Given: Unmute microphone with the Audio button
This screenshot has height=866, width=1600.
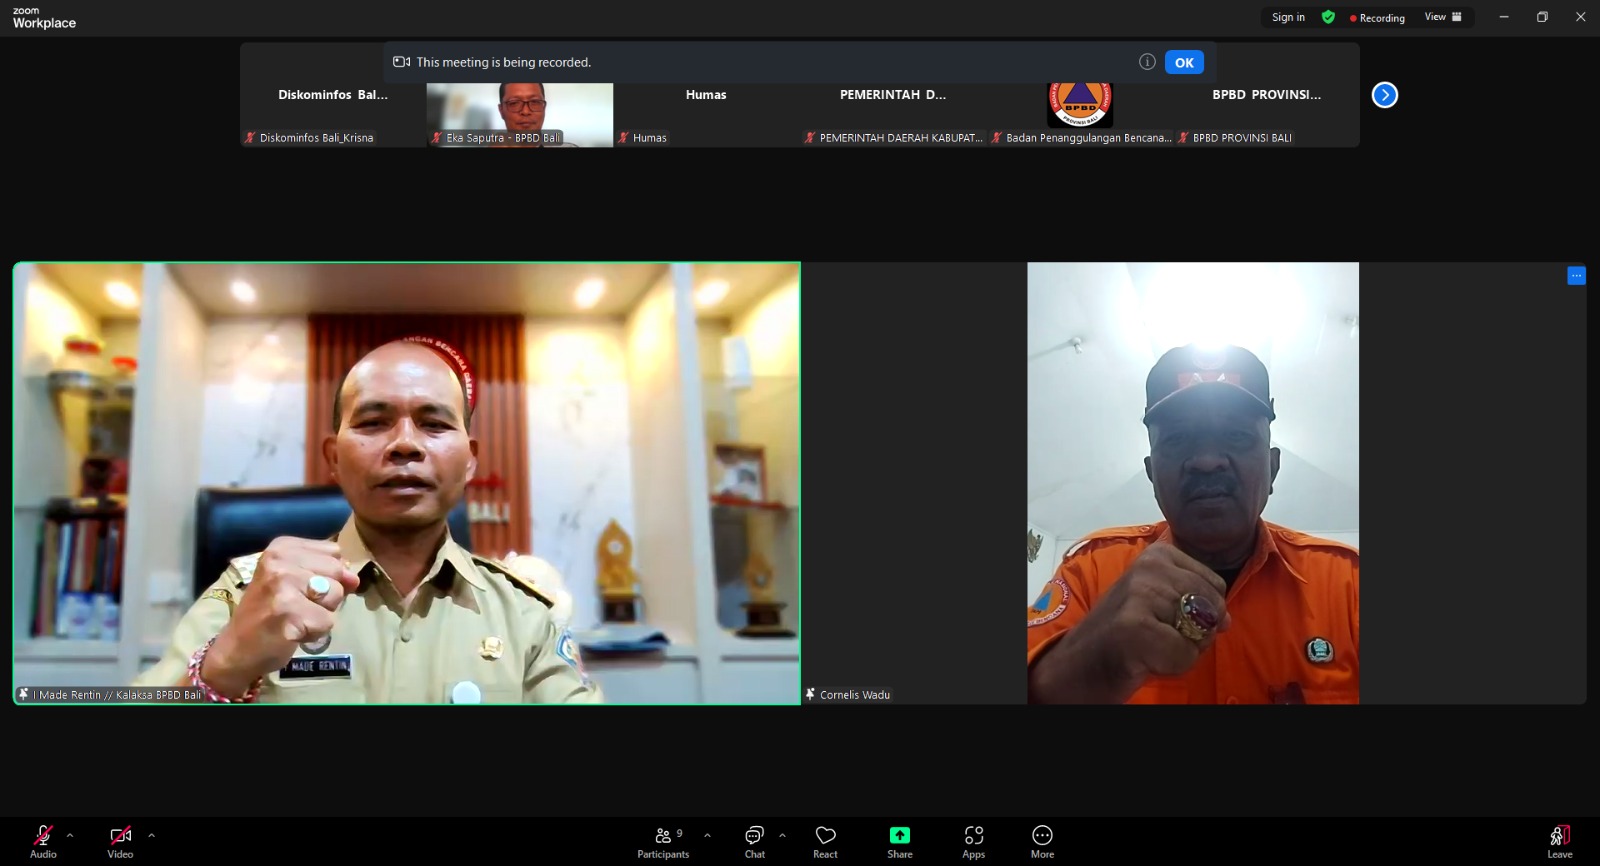Looking at the screenshot, I should (x=43, y=840).
